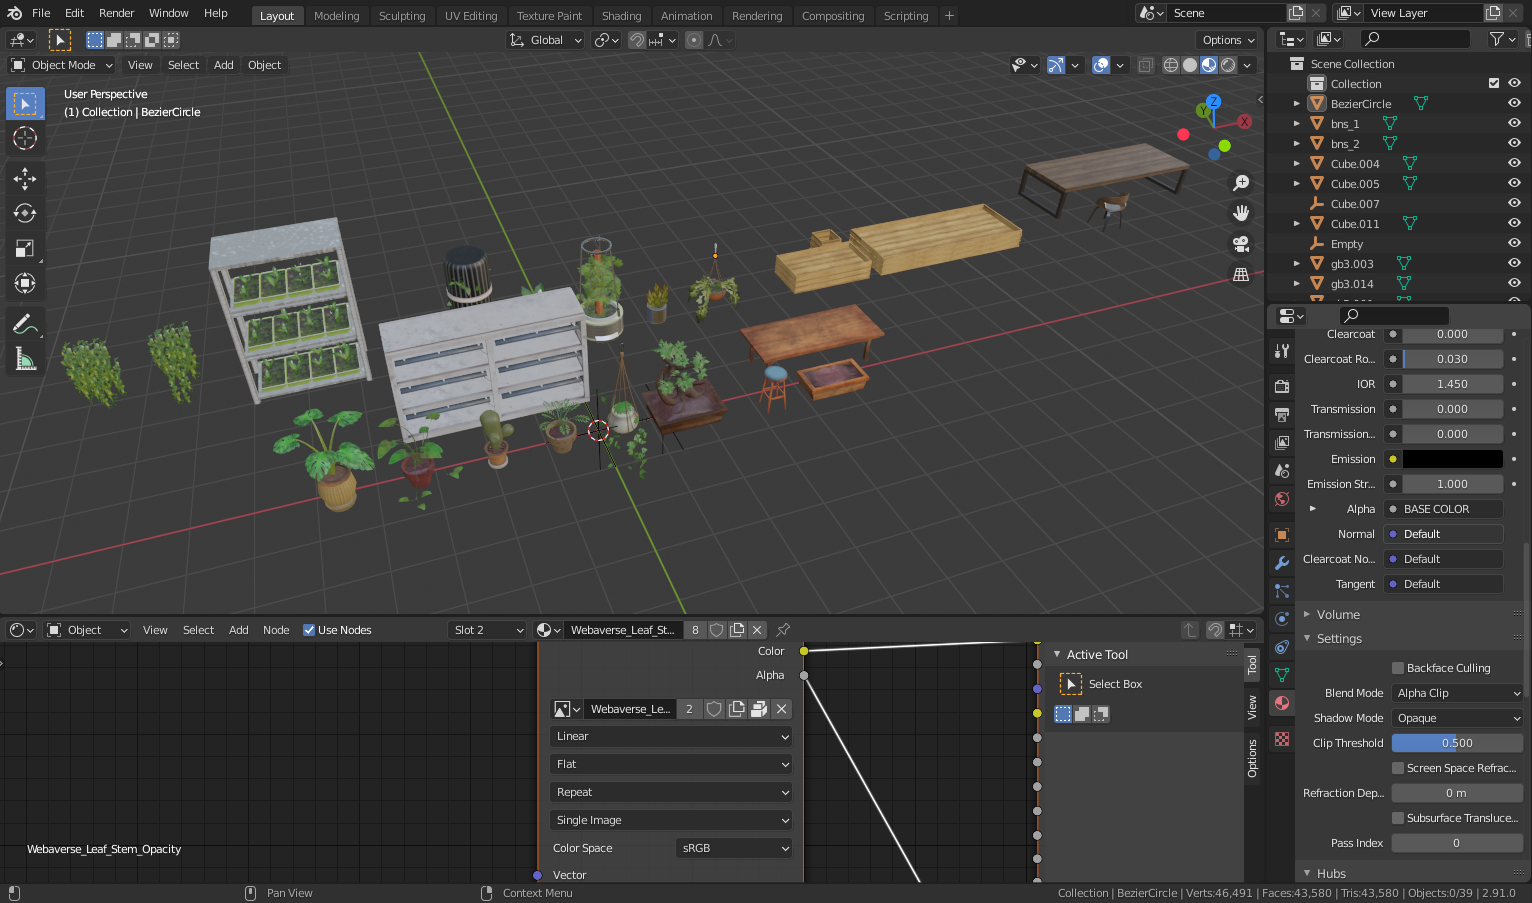Image resolution: width=1532 pixels, height=903 pixels.
Task: Switch to the Shading workspace tab
Action: click(x=622, y=15)
